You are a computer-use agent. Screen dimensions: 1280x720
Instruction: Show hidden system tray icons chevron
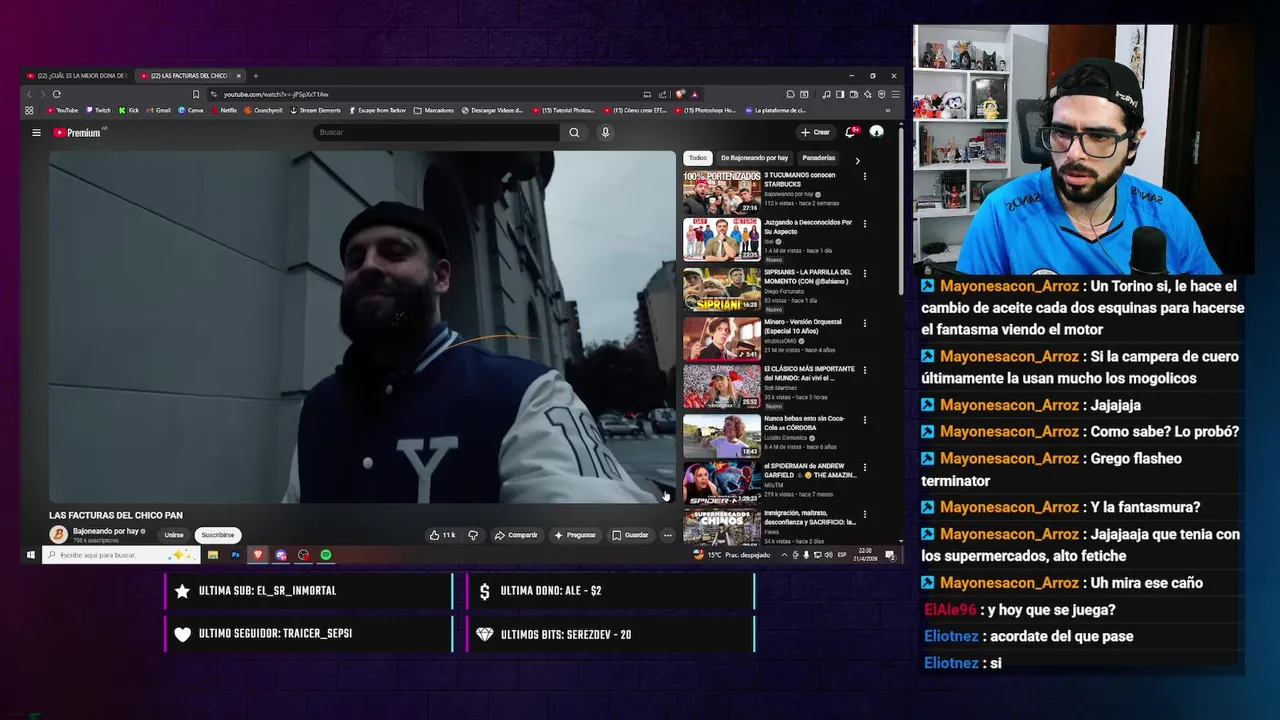pyautogui.click(x=784, y=555)
